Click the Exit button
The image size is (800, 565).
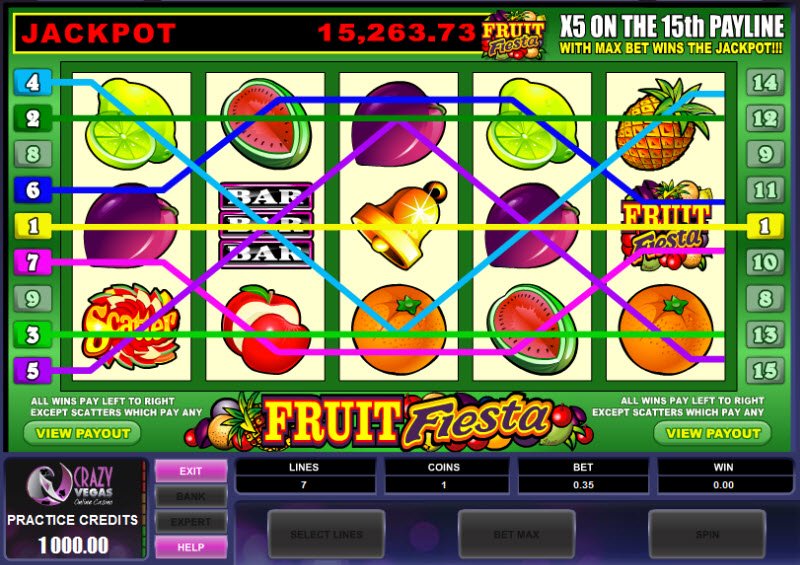(191, 471)
